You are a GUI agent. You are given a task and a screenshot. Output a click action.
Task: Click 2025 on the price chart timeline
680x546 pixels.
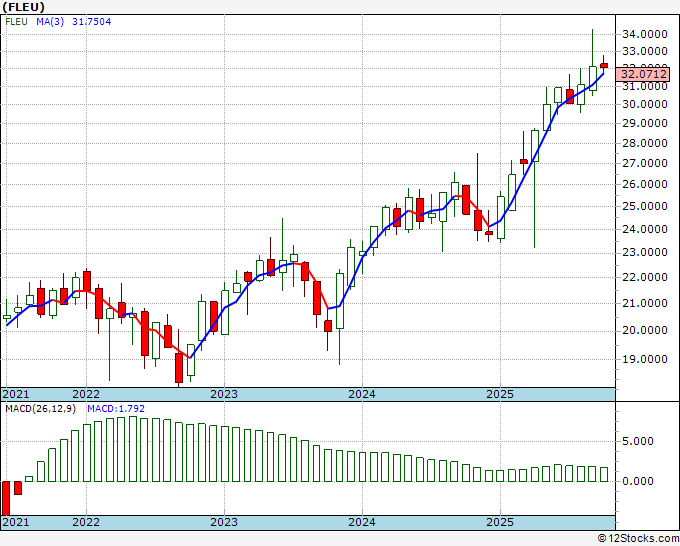[500, 394]
